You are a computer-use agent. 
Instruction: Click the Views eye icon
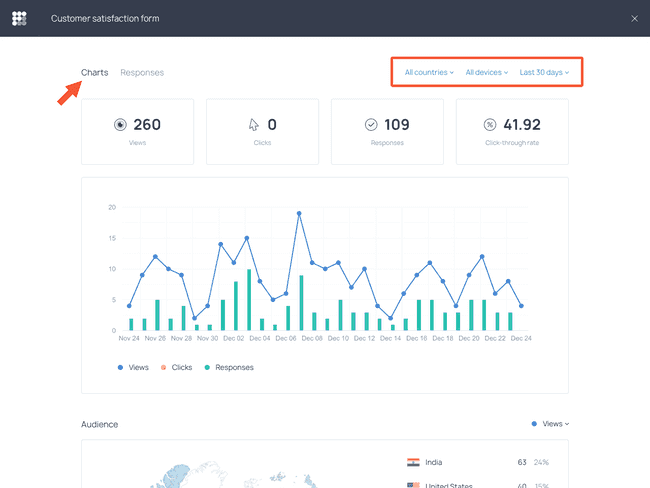click(120, 124)
